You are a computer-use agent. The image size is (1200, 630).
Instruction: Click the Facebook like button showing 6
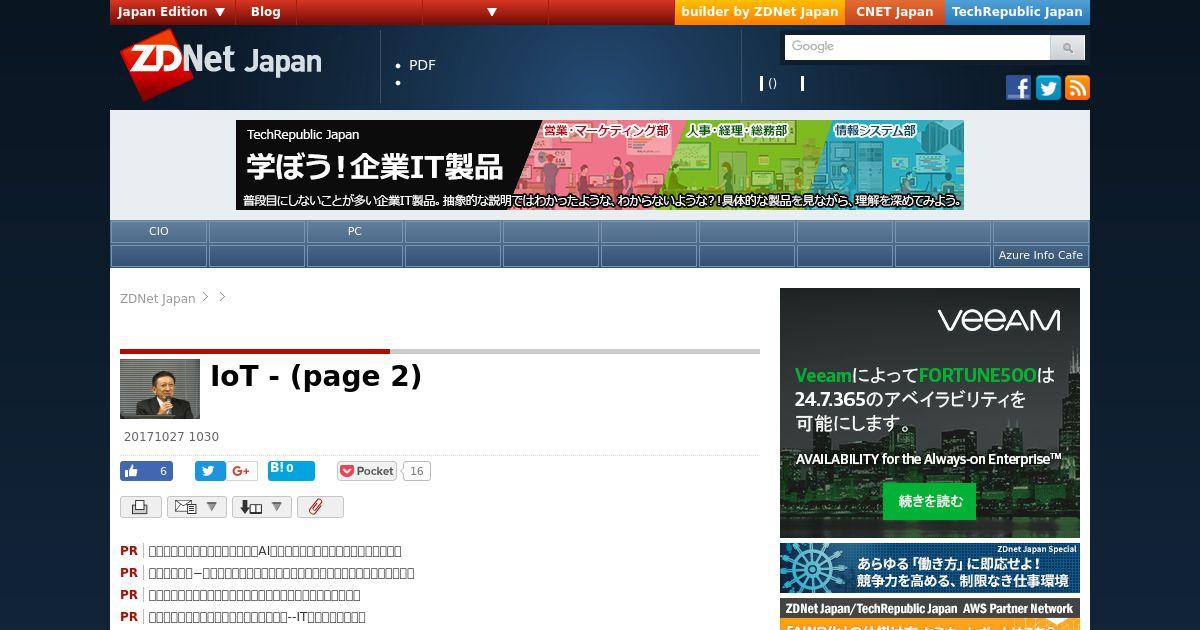pyautogui.click(x=146, y=471)
